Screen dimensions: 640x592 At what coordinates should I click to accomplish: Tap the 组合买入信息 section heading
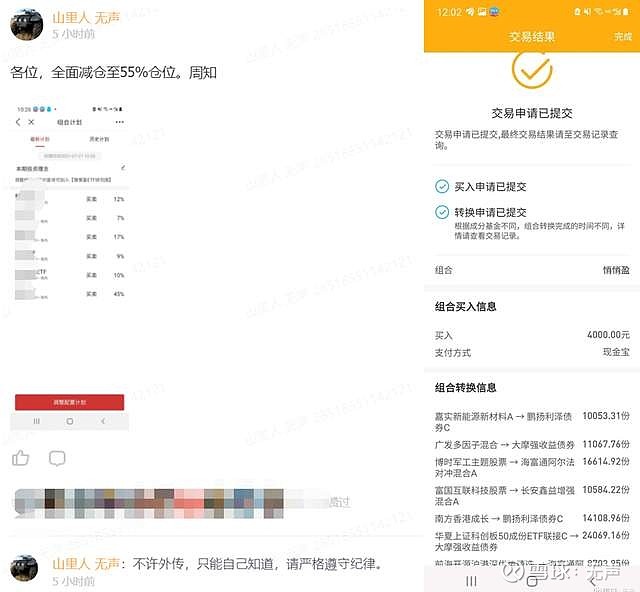pyautogui.click(x=465, y=307)
